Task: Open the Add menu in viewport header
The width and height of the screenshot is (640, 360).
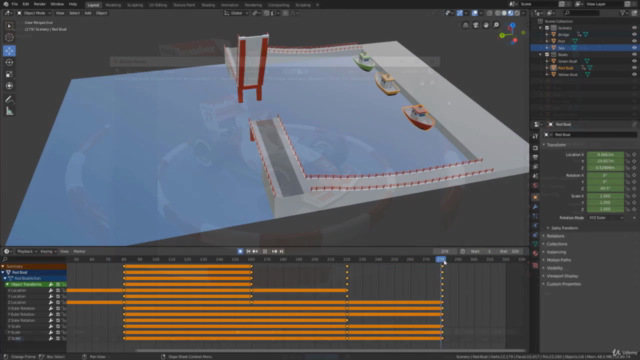Action: point(88,13)
